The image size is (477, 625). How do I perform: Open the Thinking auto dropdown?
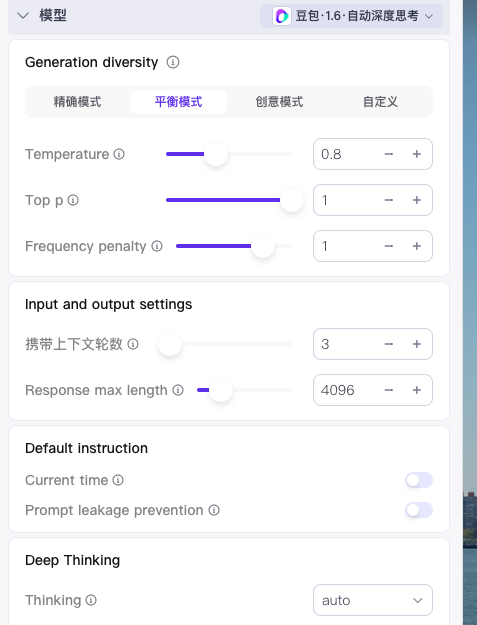click(373, 600)
